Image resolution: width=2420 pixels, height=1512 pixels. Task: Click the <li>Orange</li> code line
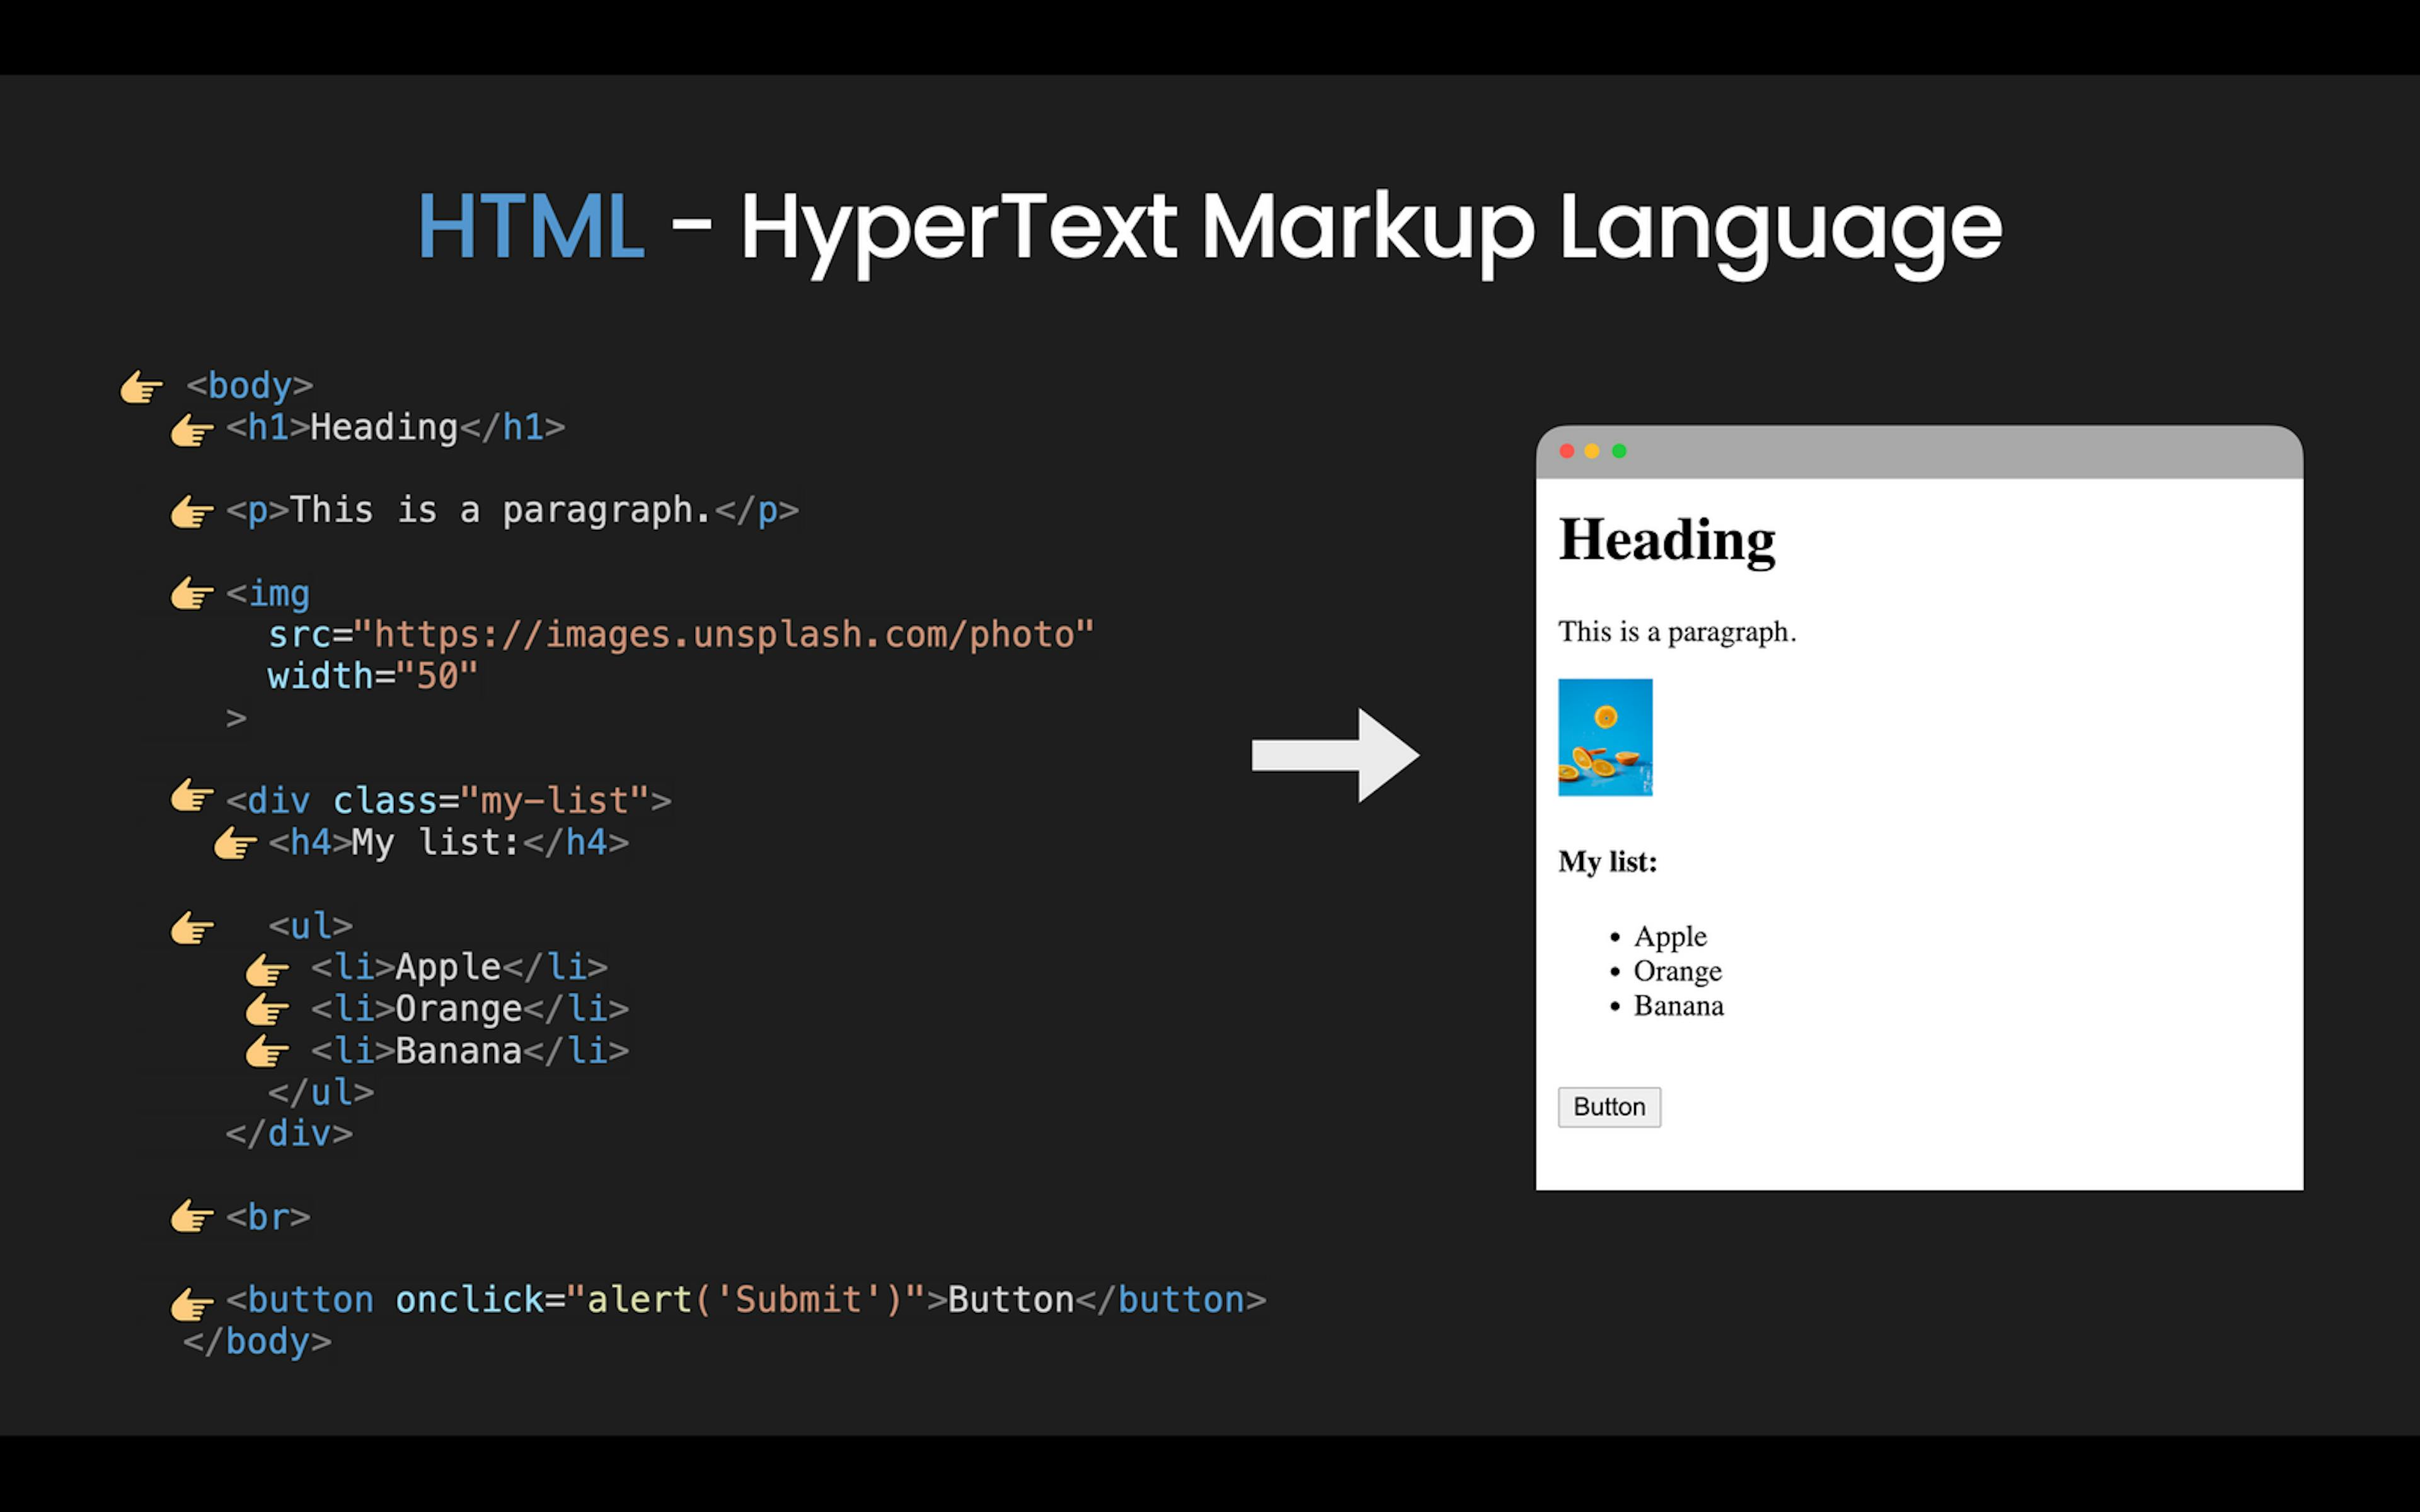[x=470, y=1009]
